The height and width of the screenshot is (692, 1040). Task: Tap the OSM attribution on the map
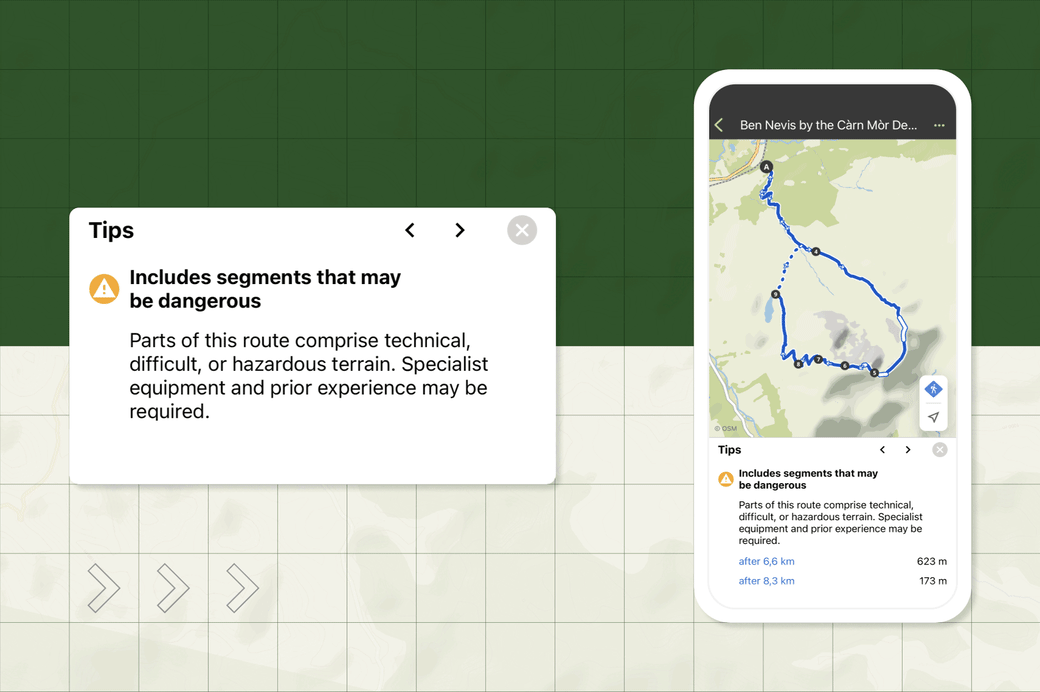click(726, 429)
